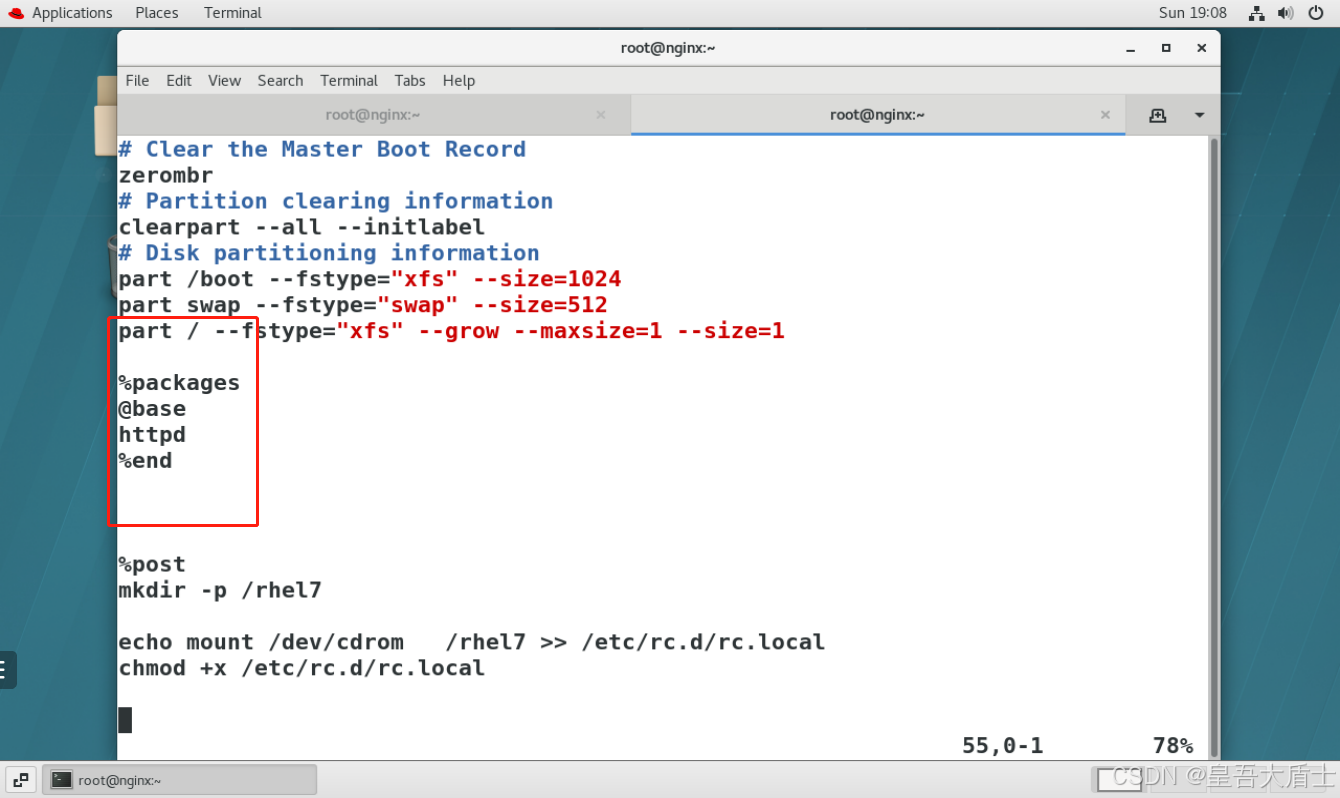Click the '# Partition clearing information' comment
This screenshot has height=798, width=1340.
(335, 201)
